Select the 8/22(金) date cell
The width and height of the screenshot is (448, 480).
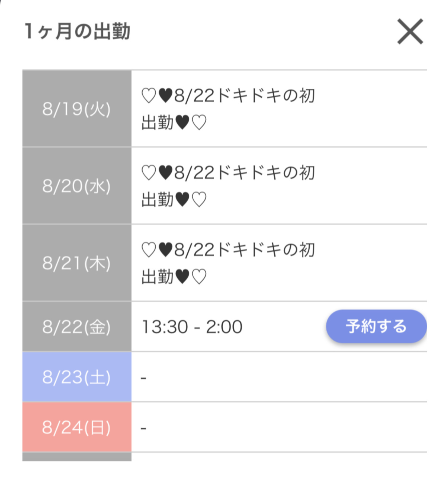coord(77,327)
